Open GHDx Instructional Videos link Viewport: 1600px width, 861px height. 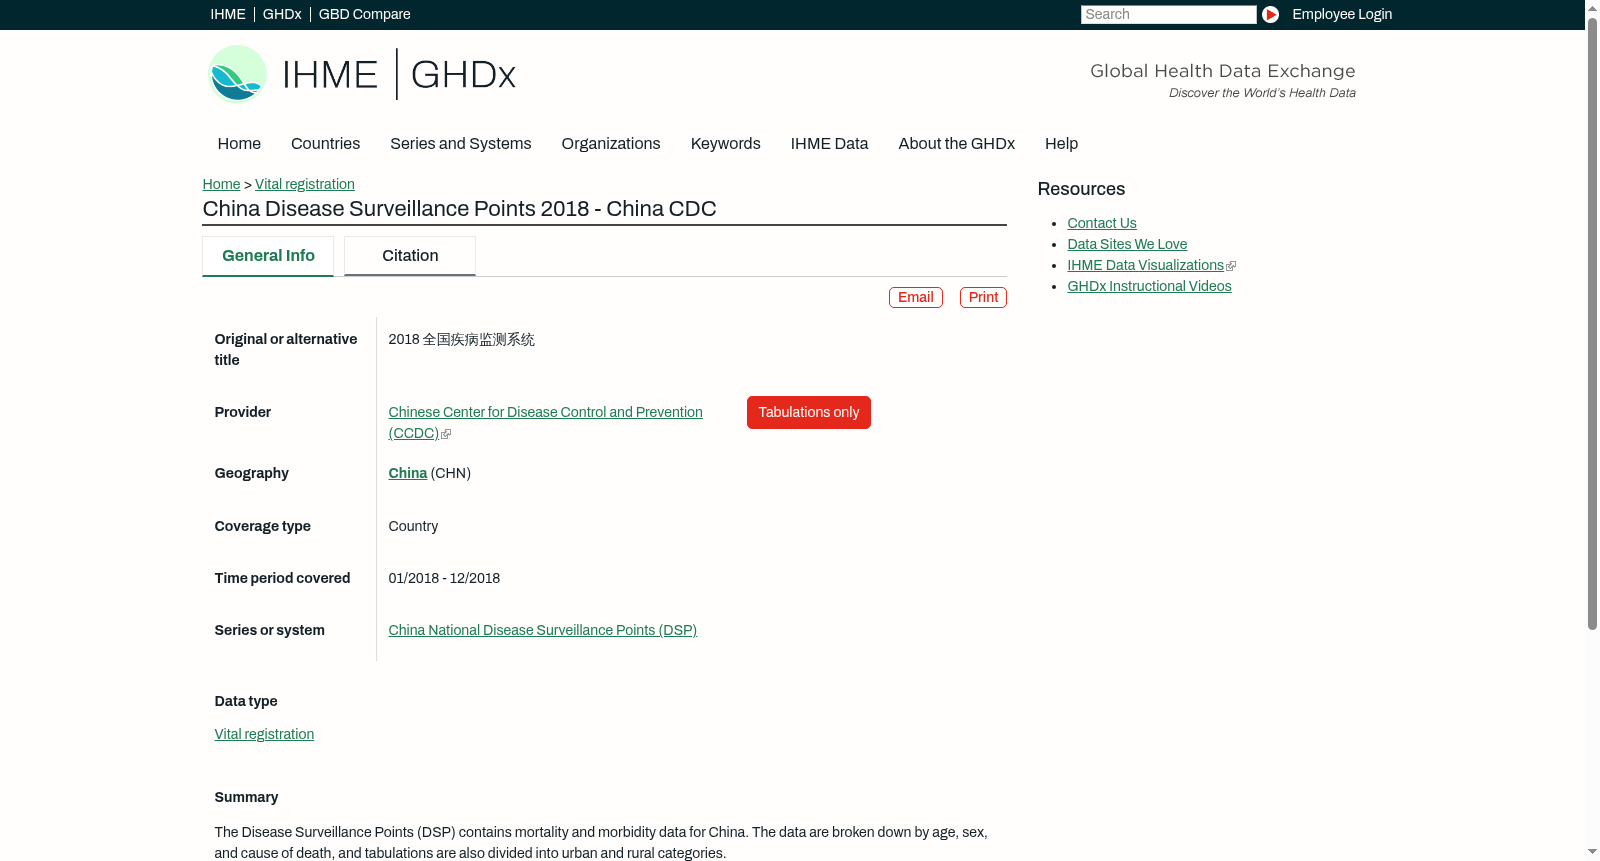tap(1149, 287)
